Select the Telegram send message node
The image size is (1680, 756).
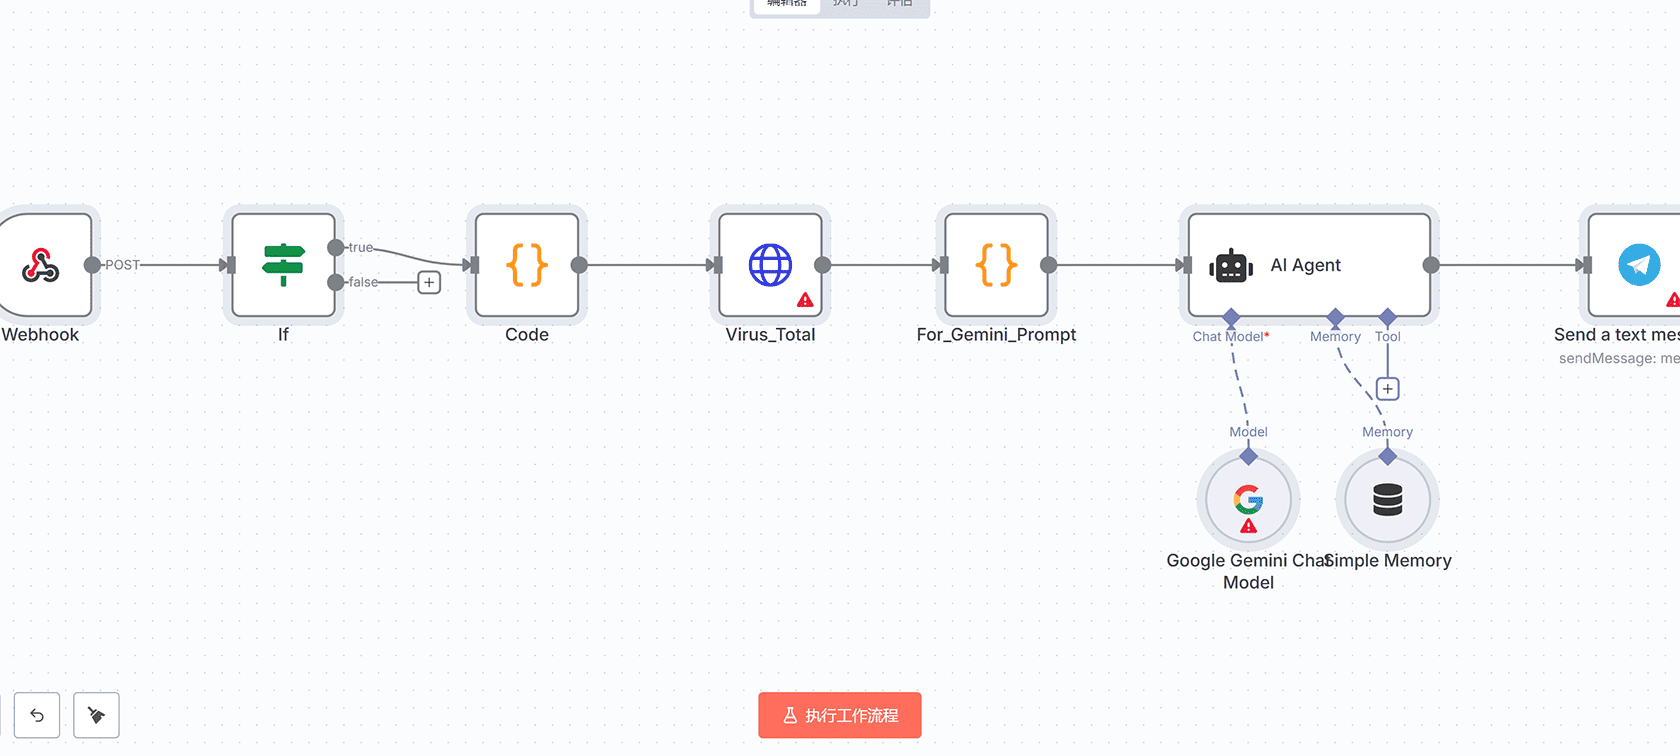[1638, 265]
